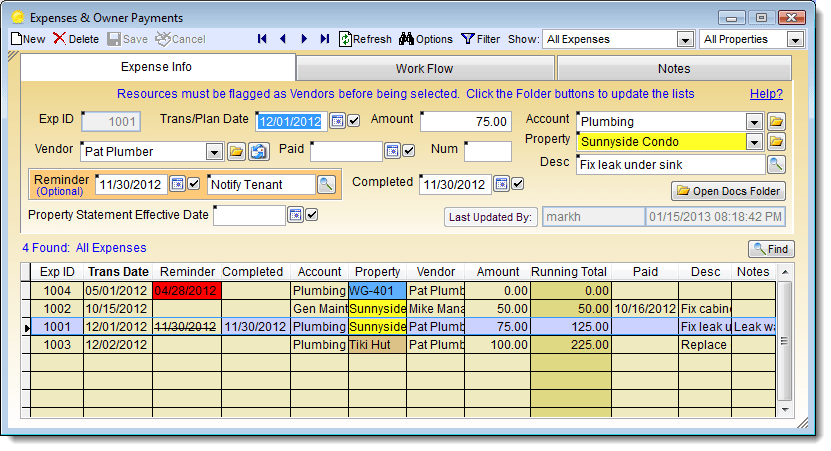Expand the All Properties dropdown
831x451 pixels.
(794, 40)
